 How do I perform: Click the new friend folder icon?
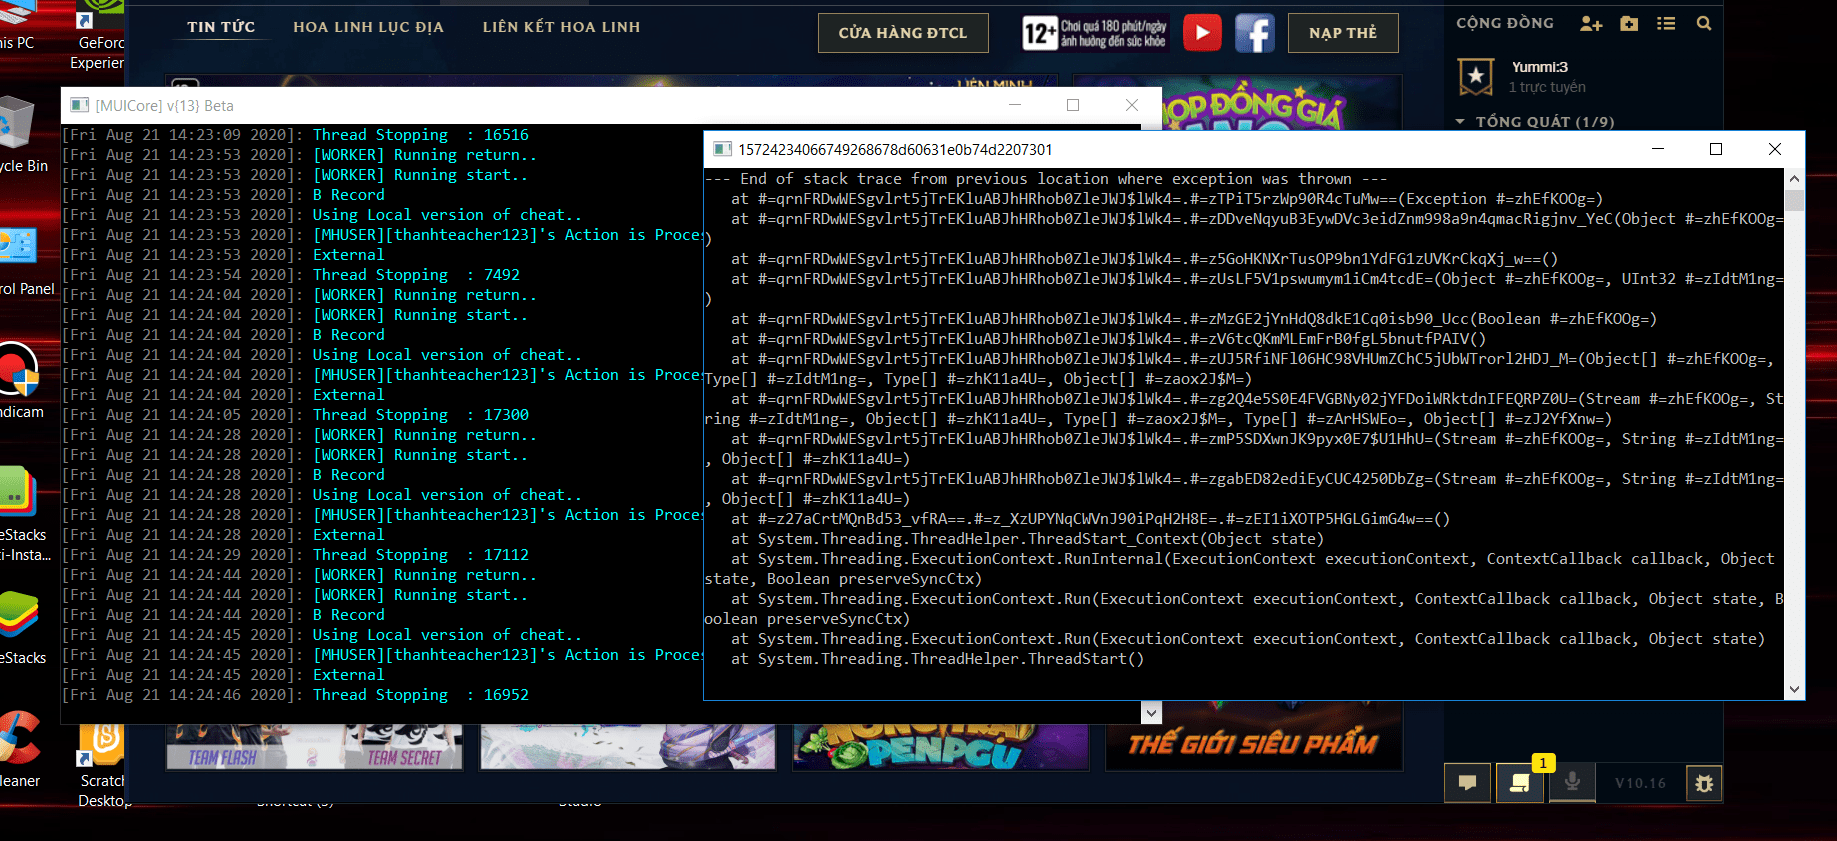[x=1629, y=23]
